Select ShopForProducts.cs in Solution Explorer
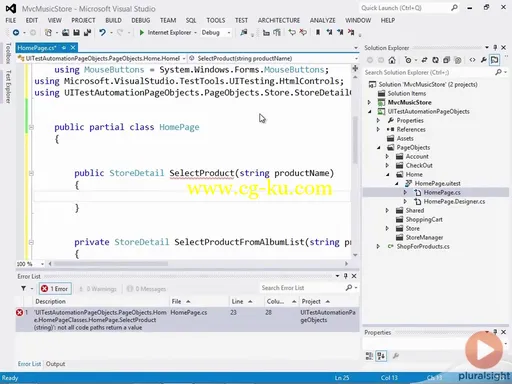The height and width of the screenshot is (384, 512). [423, 246]
